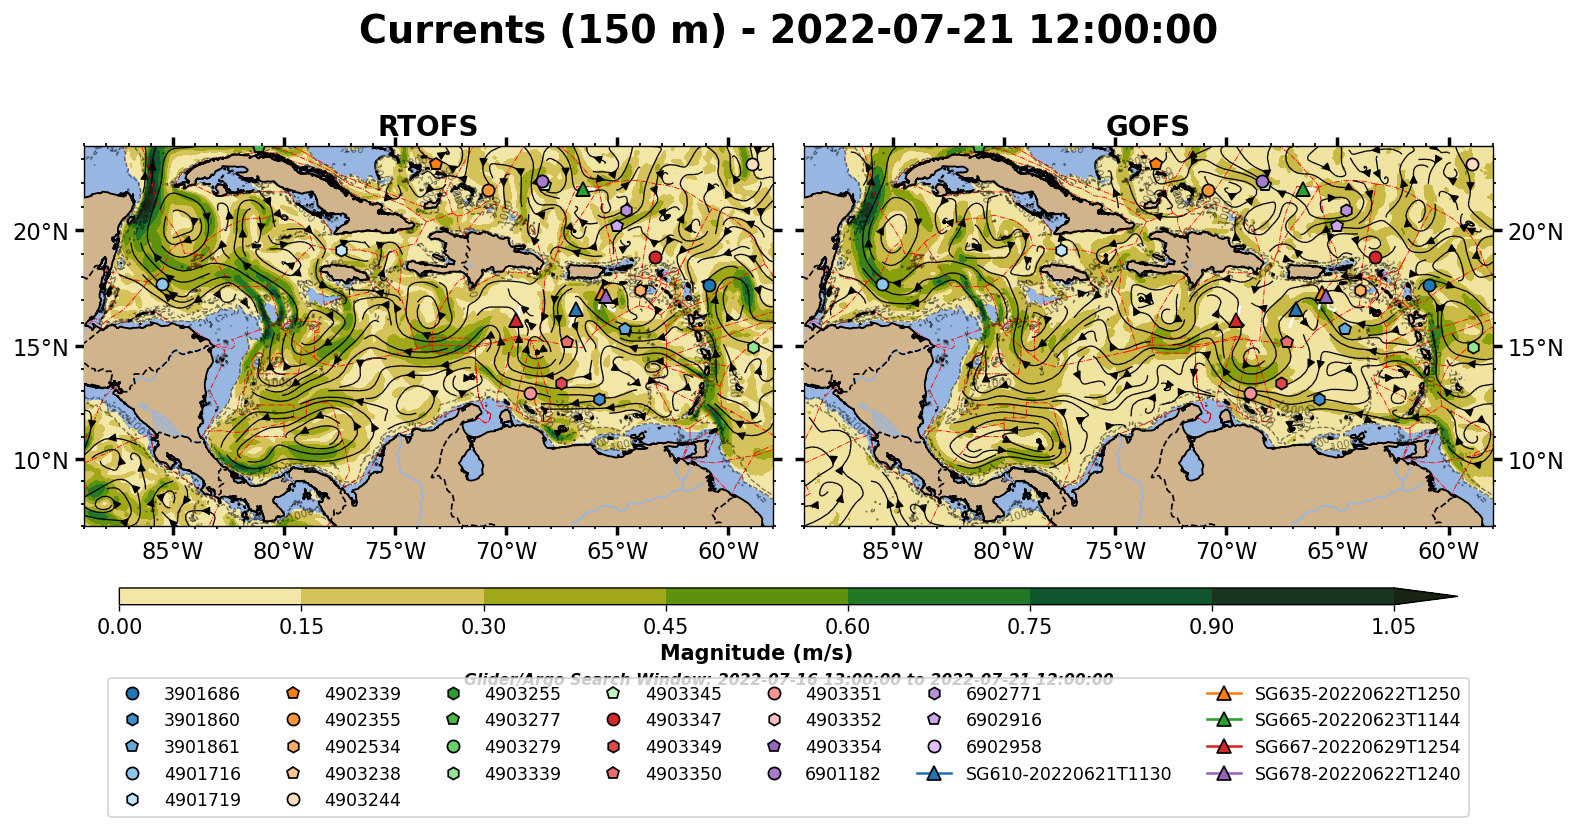The width and height of the screenshot is (1577, 829).
Task: Click the GOFS panel title
Action: pyautogui.click(x=1148, y=127)
